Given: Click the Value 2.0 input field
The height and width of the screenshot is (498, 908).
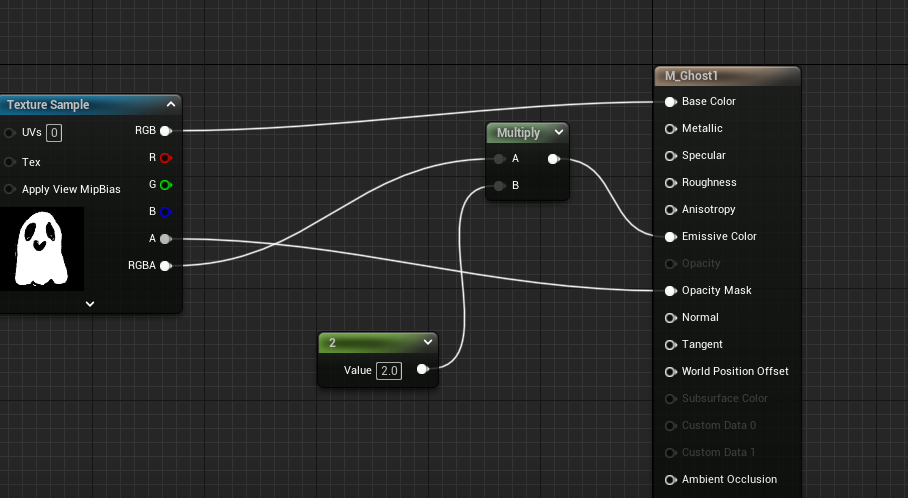Looking at the screenshot, I should coord(388,371).
